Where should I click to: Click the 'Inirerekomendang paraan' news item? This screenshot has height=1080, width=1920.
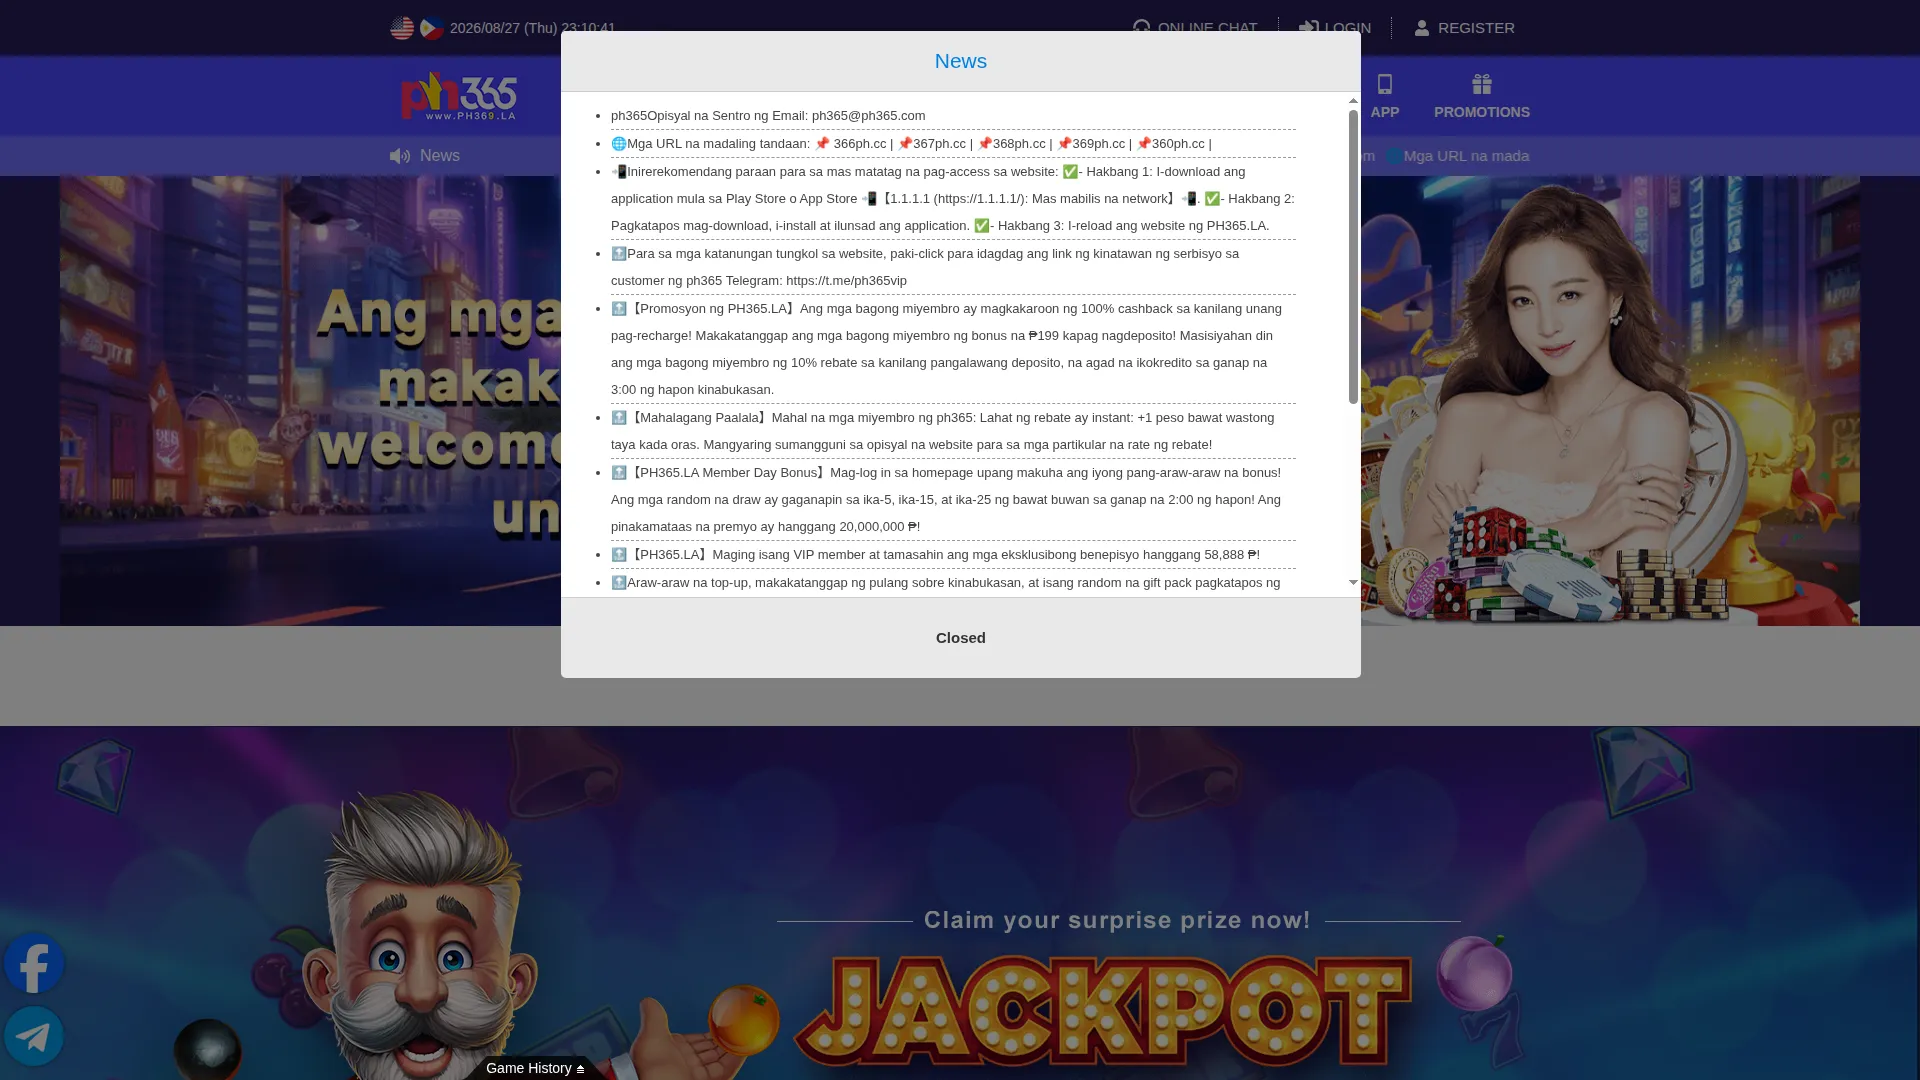coord(953,199)
